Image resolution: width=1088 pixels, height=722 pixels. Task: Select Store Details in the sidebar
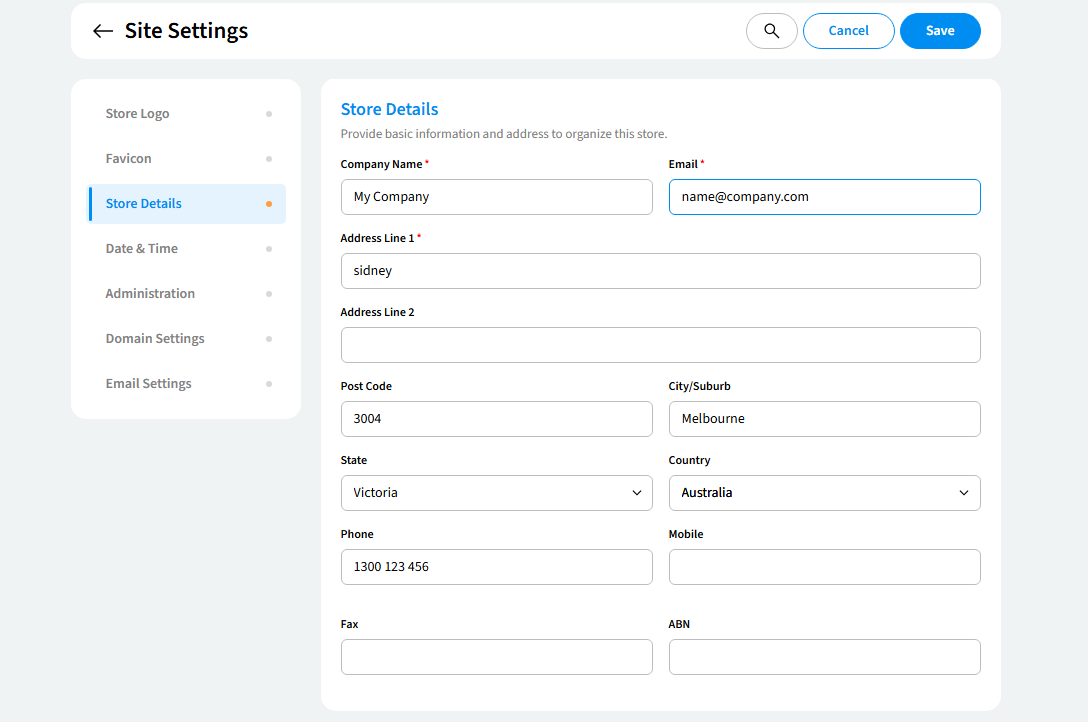144,204
